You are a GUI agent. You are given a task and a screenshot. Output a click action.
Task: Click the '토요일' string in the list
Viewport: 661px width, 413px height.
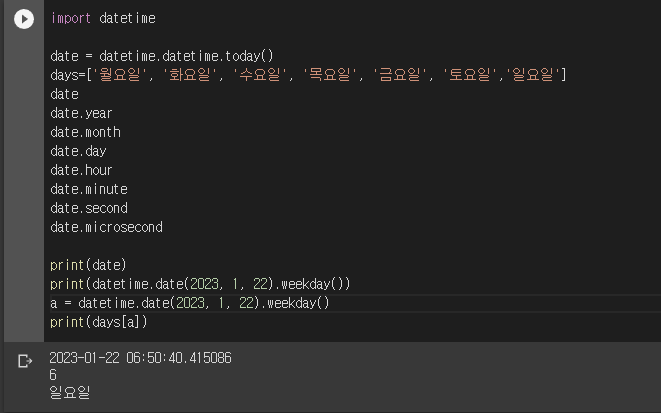click(x=470, y=75)
